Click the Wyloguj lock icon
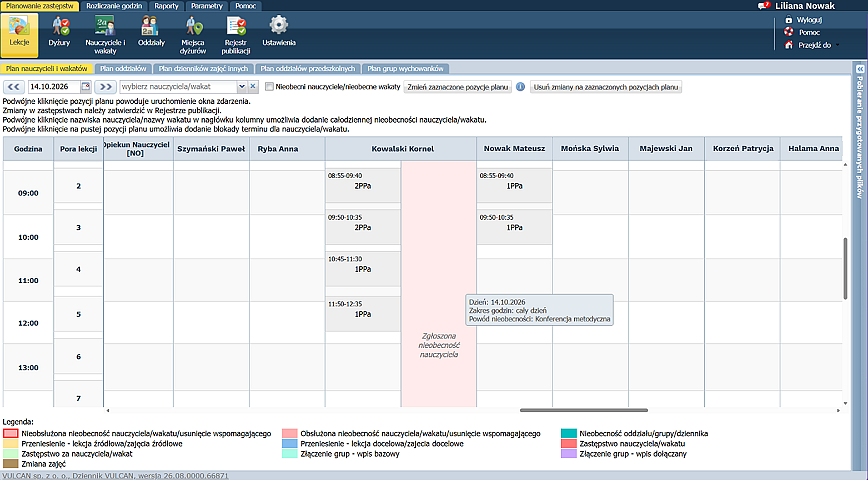 point(789,19)
